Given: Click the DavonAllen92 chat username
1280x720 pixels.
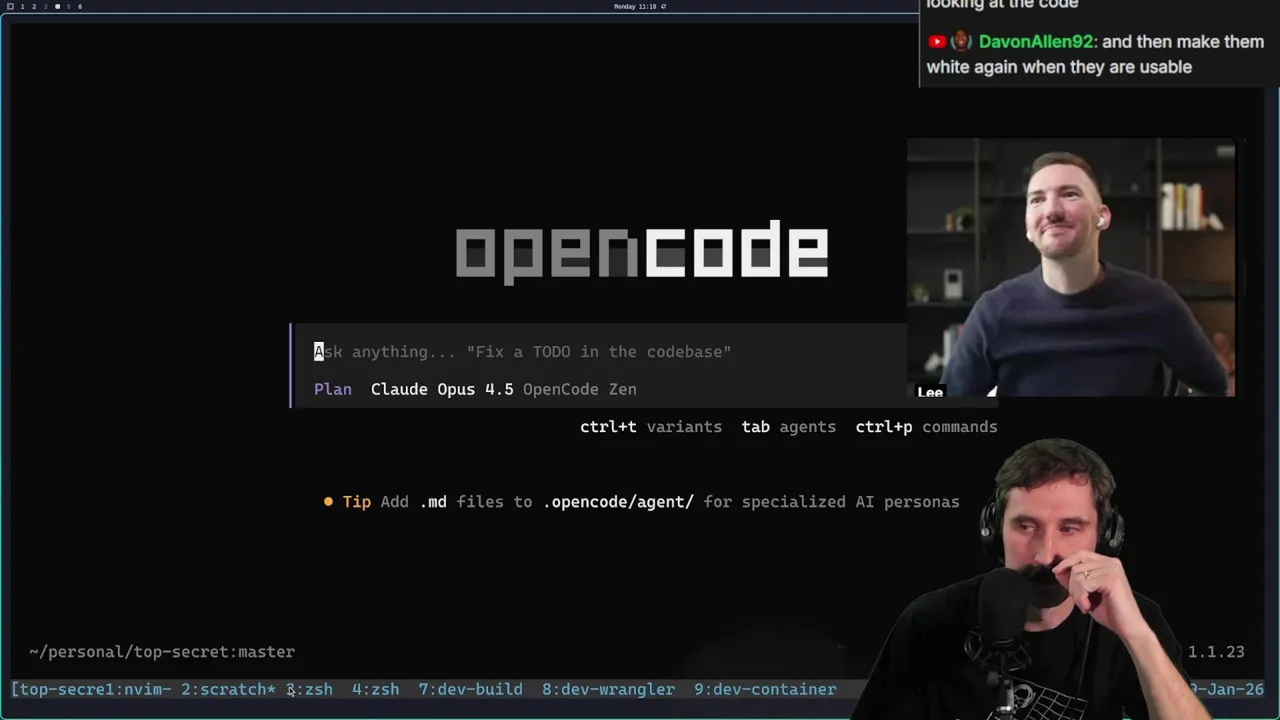Looking at the screenshot, I should (1037, 42).
